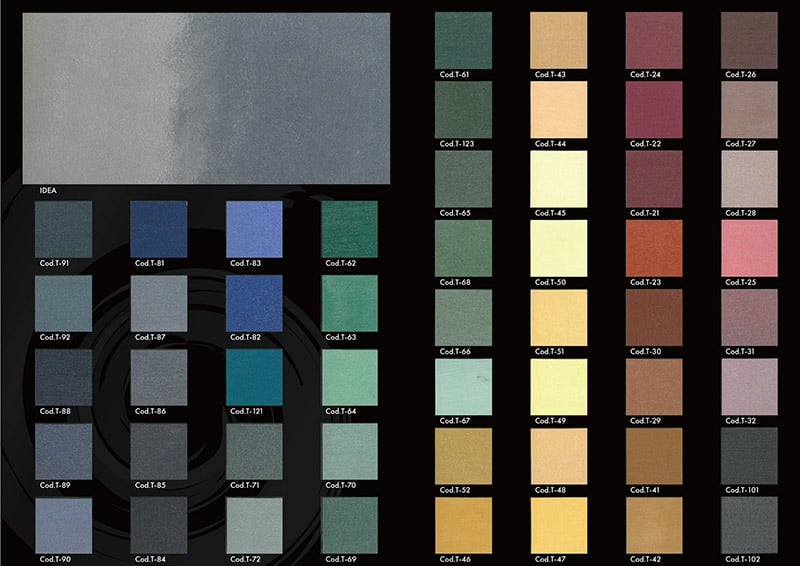
Task: Pick the light gray Cod.T-87 swatch
Action: pos(159,304)
